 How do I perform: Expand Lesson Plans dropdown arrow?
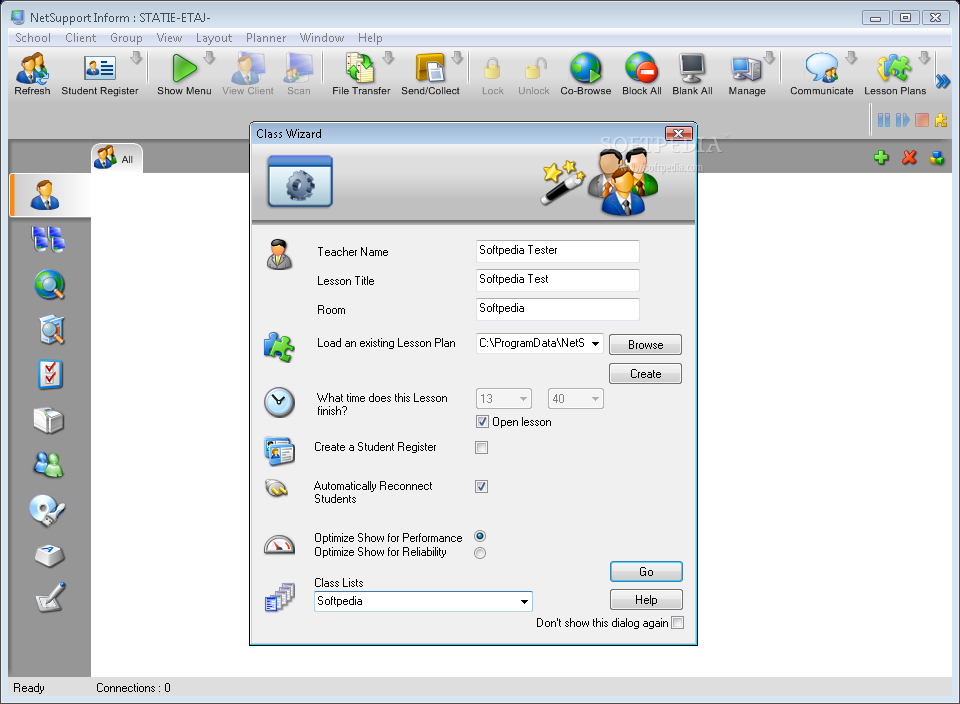pos(924,58)
